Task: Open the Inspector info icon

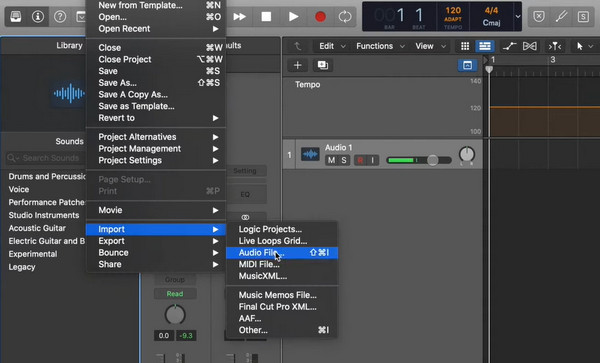Action: pos(38,16)
